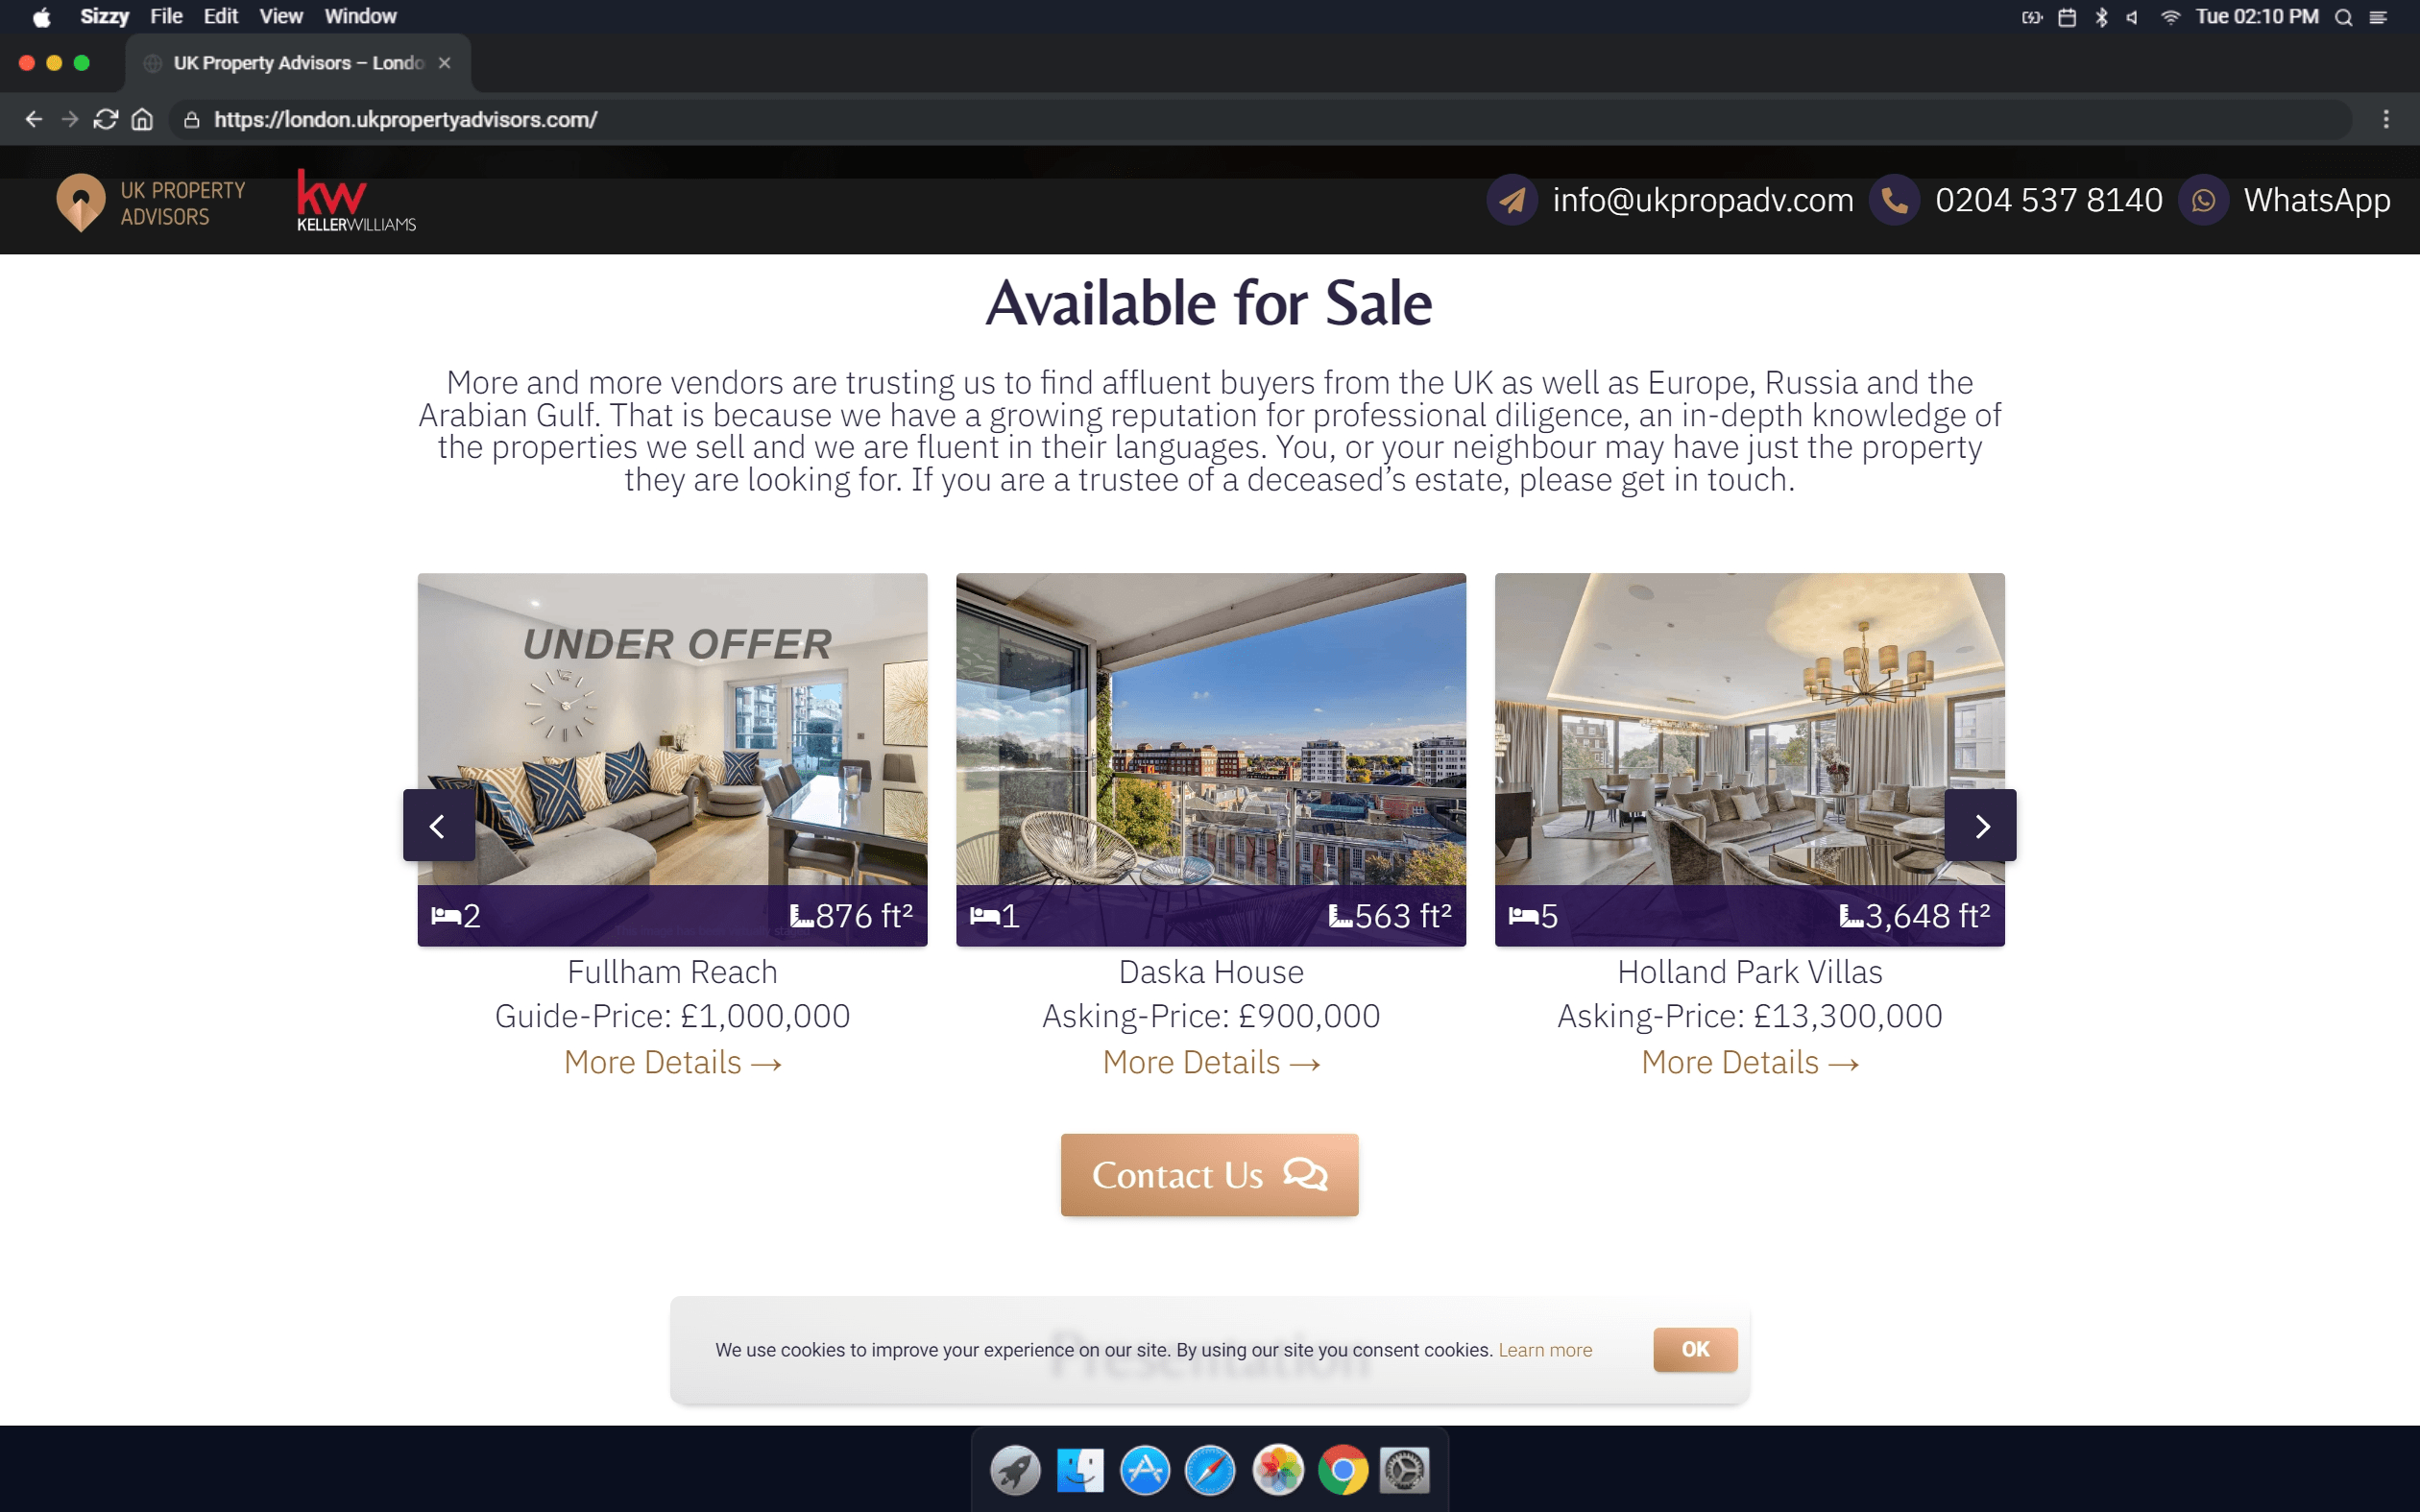Click the browser back arrow
Image resolution: width=2420 pixels, height=1512 pixels.
pyautogui.click(x=34, y=119)
